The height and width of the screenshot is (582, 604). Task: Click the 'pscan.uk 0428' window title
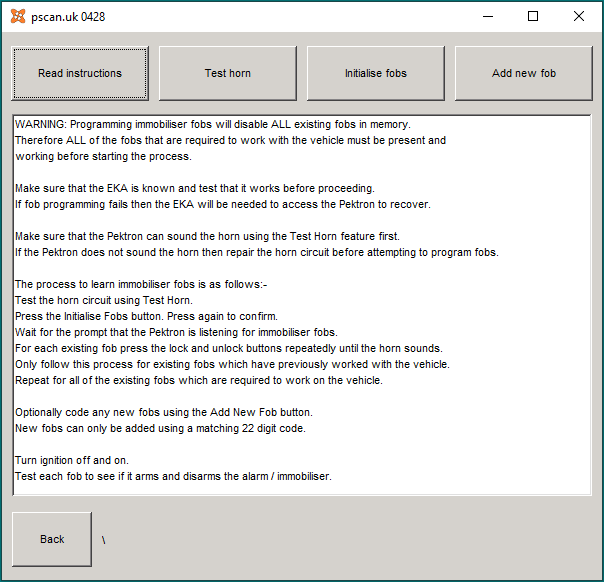tap(68, 17)
